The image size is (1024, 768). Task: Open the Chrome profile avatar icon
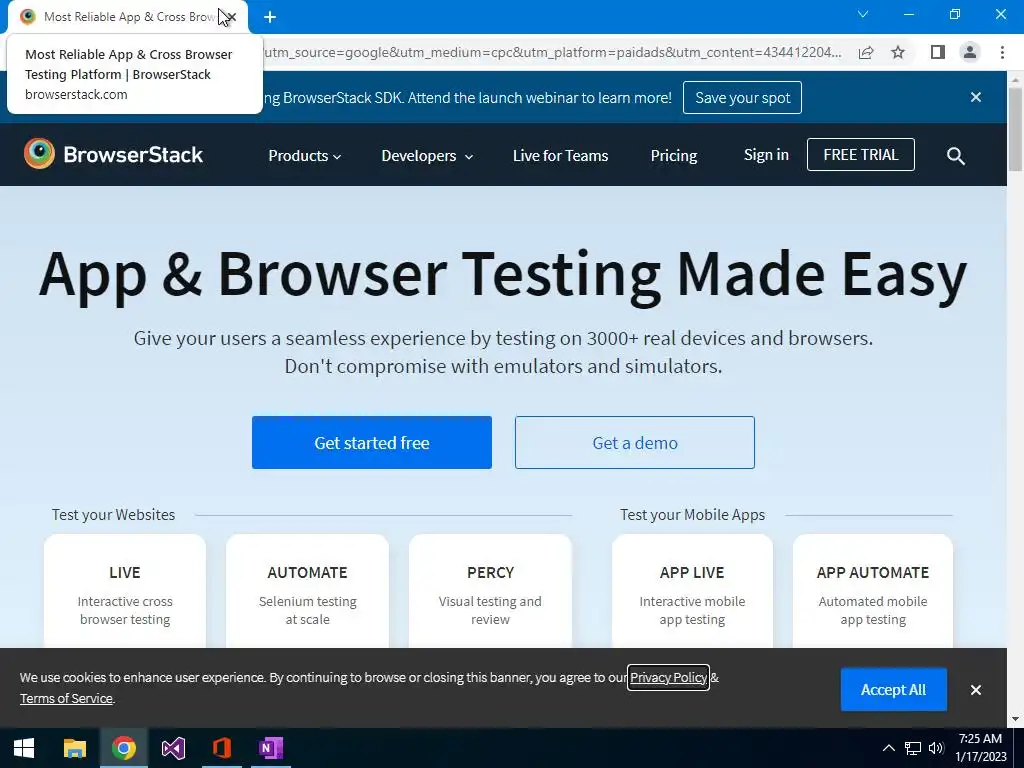tap(970, 52)
